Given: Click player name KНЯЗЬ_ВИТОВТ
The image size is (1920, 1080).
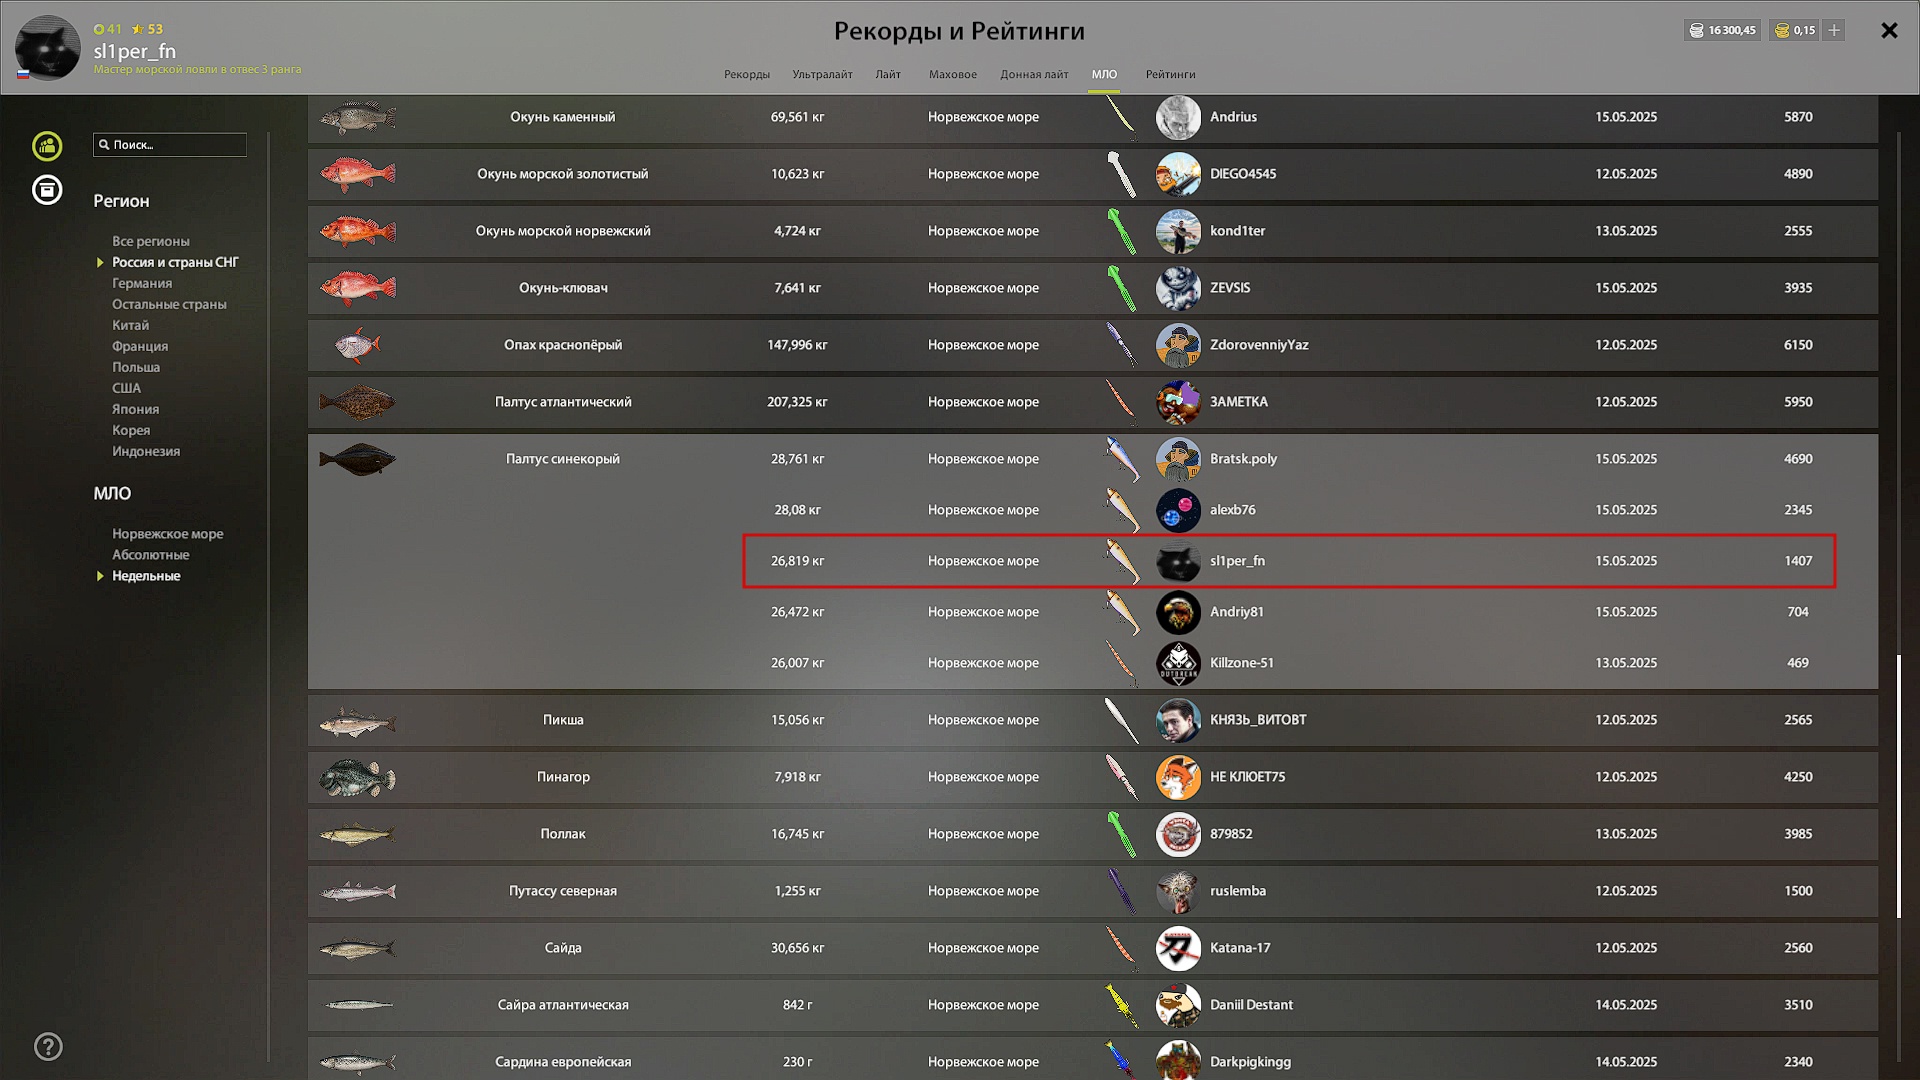Looking at the screenshot, I should coord(1258,720).
